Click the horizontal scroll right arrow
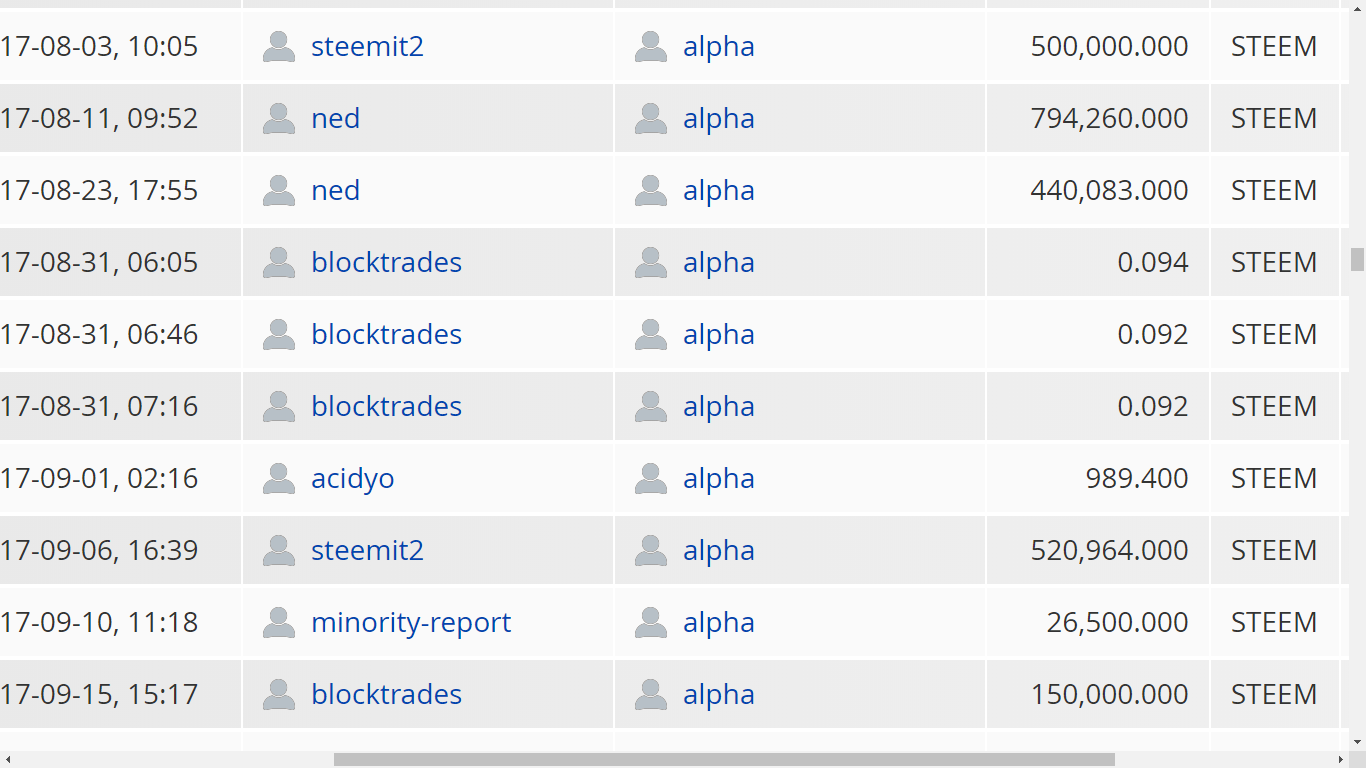Viewport: 1366px width, 768px height. tap(1339, 759)
